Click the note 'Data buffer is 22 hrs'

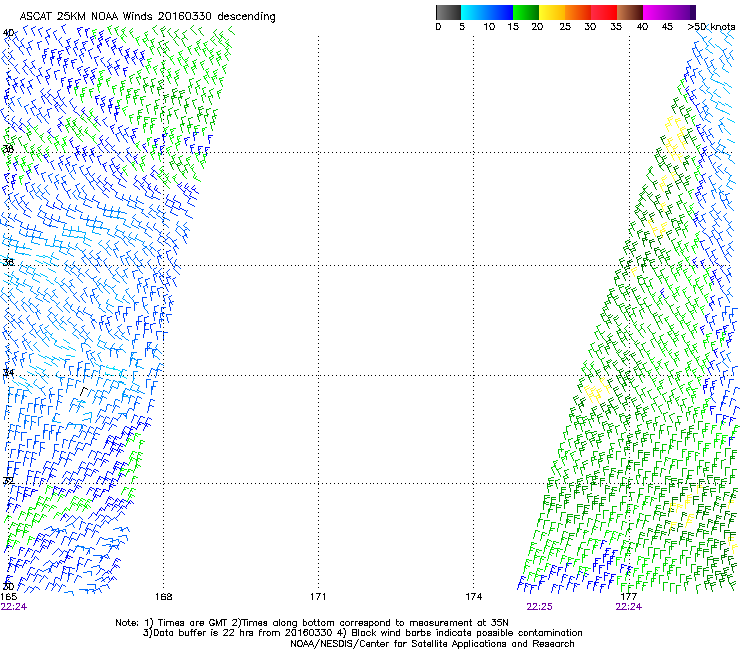(204, 633)
